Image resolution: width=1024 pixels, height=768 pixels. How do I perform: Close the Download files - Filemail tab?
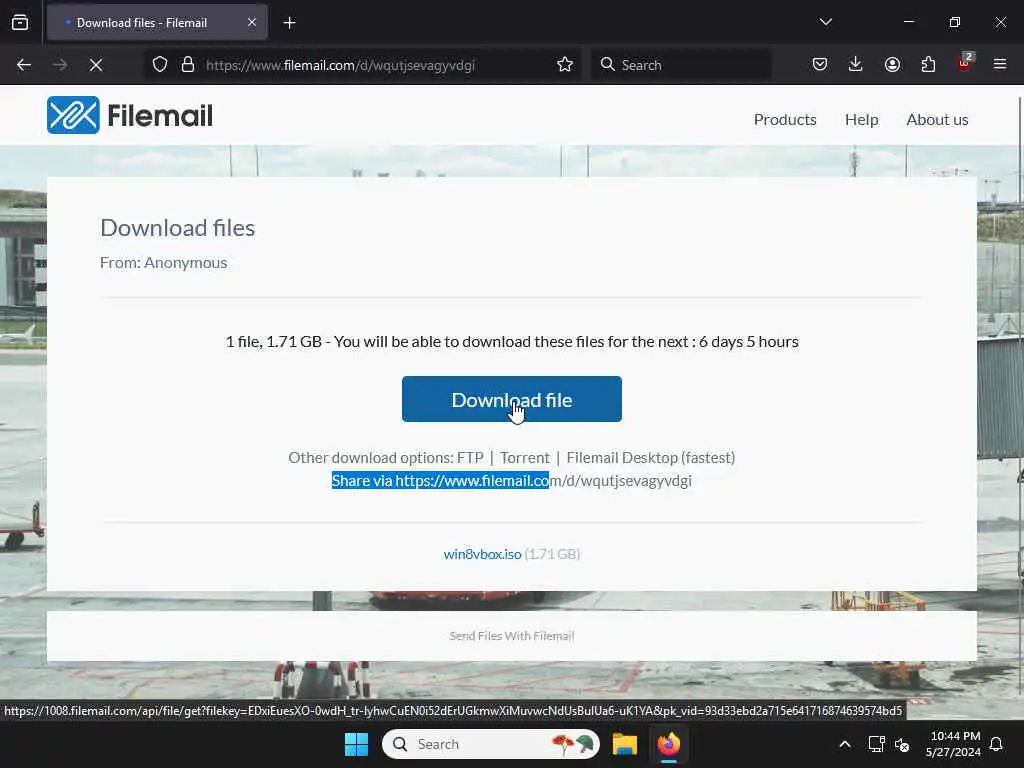click(252, 22)
